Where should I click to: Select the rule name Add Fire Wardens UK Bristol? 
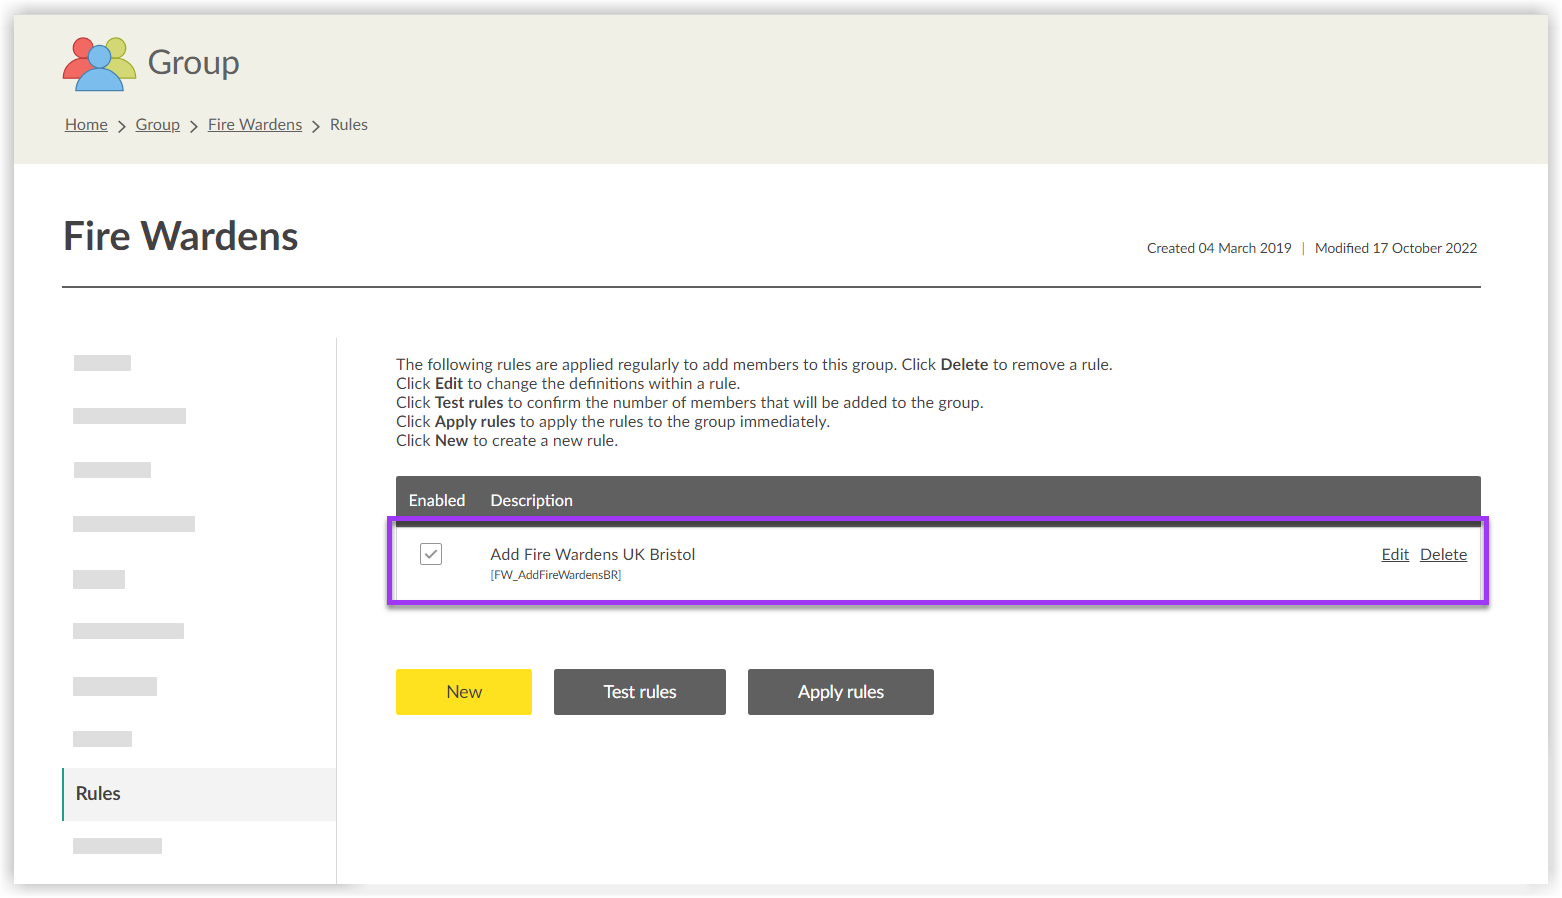[x=592, y=555]
